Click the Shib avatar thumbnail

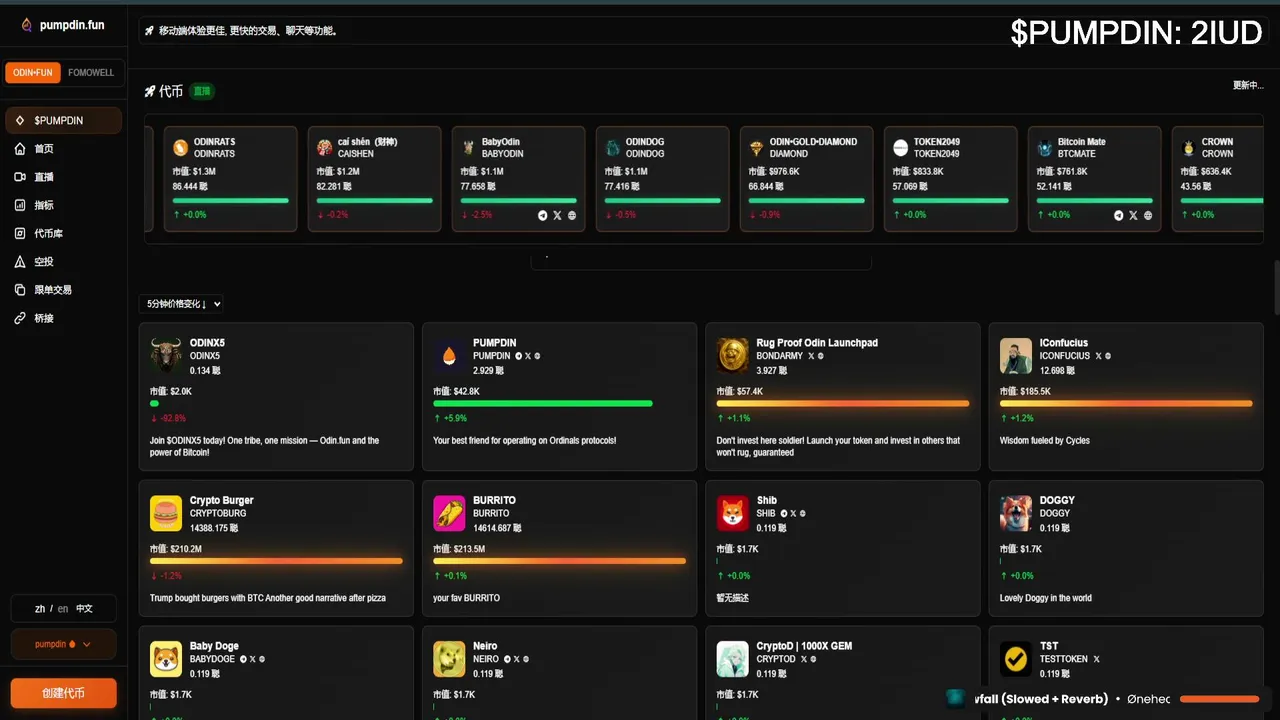click(733, 513)
